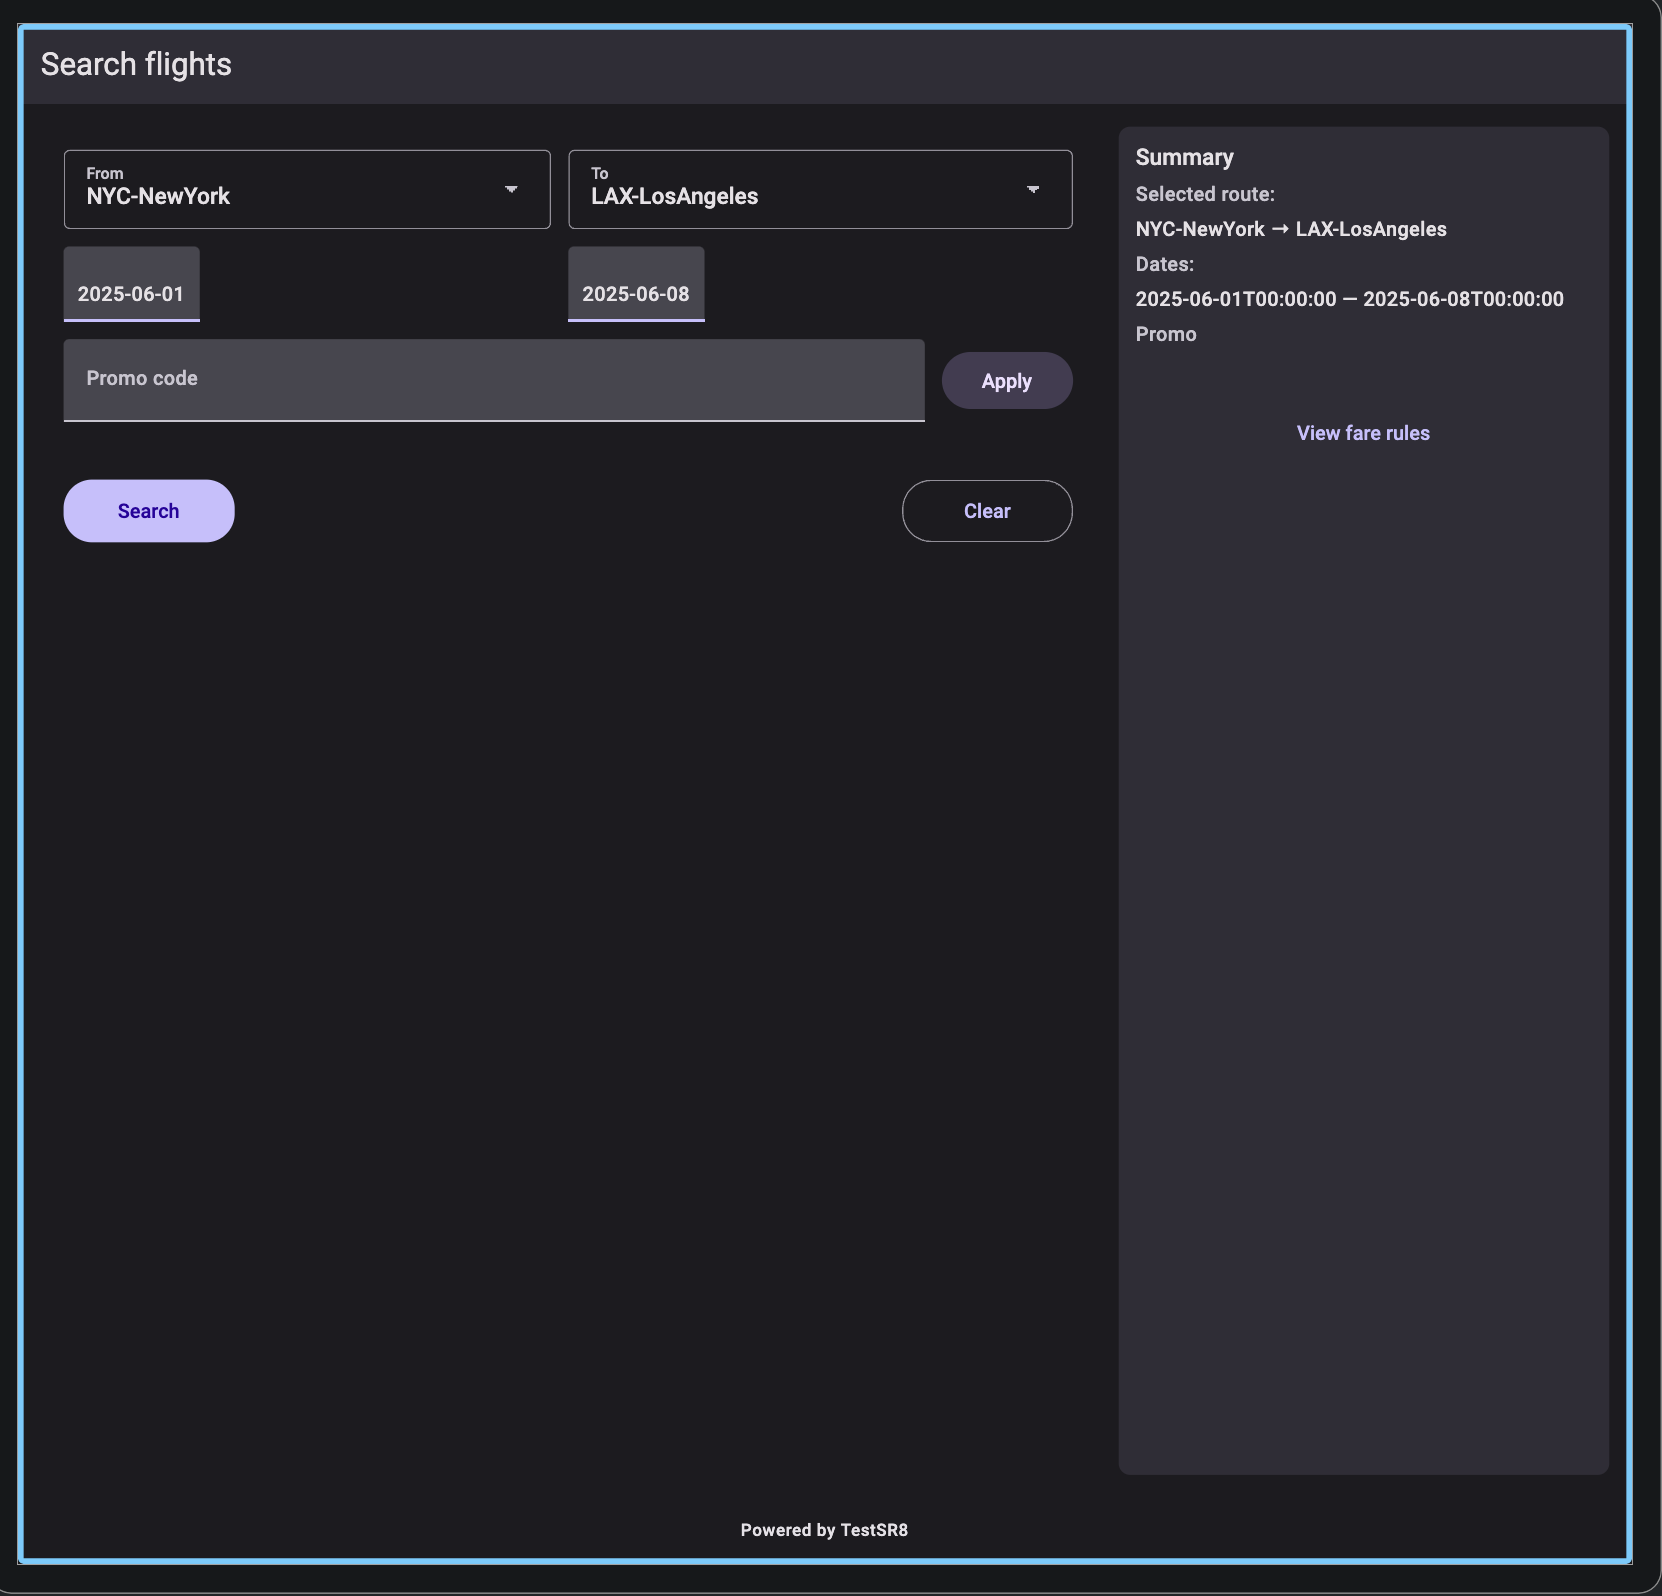1662x1596 pixels.
Task: Click the Selected route label
Action: (x=1204, y=194)
